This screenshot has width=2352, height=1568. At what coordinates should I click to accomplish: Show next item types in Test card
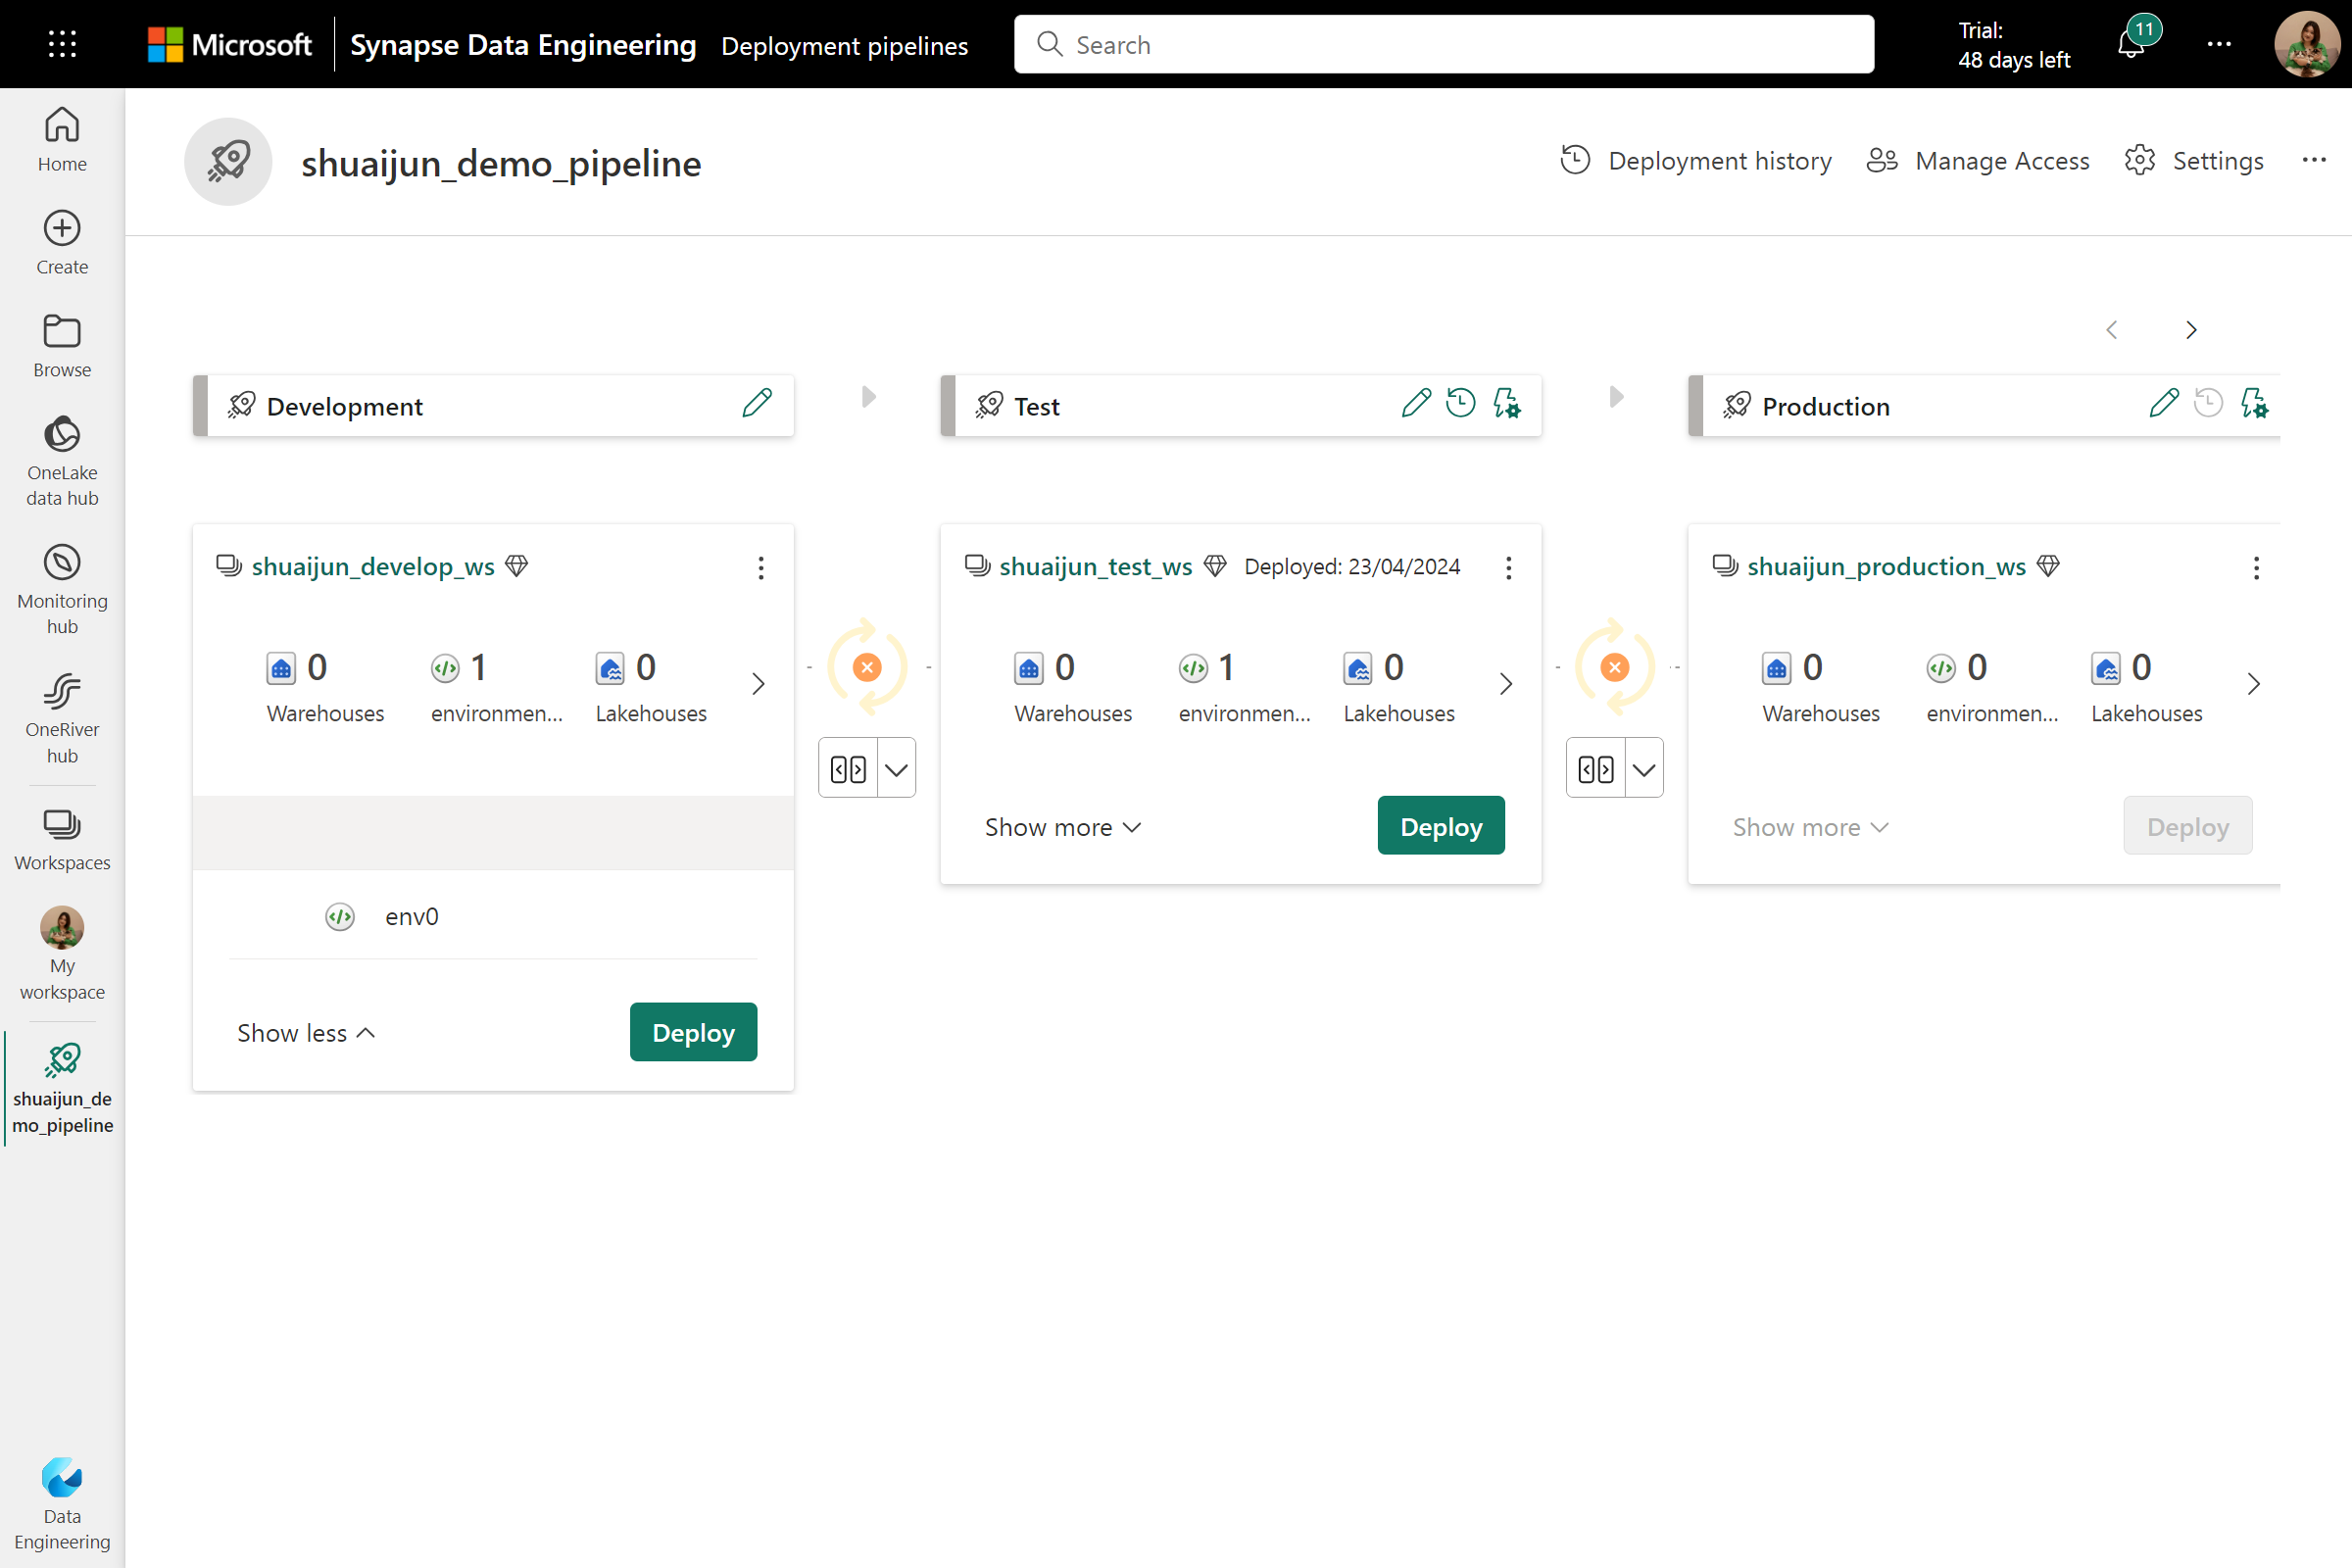click(x=1506, y=684)
